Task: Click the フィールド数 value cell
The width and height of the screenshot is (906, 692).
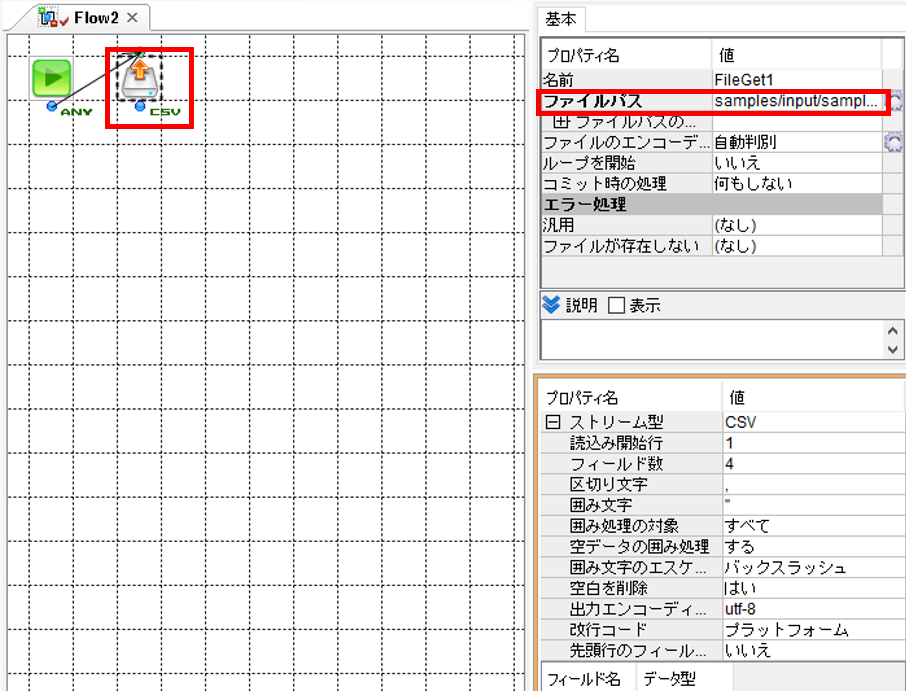Action: click(x=814, y=463)
